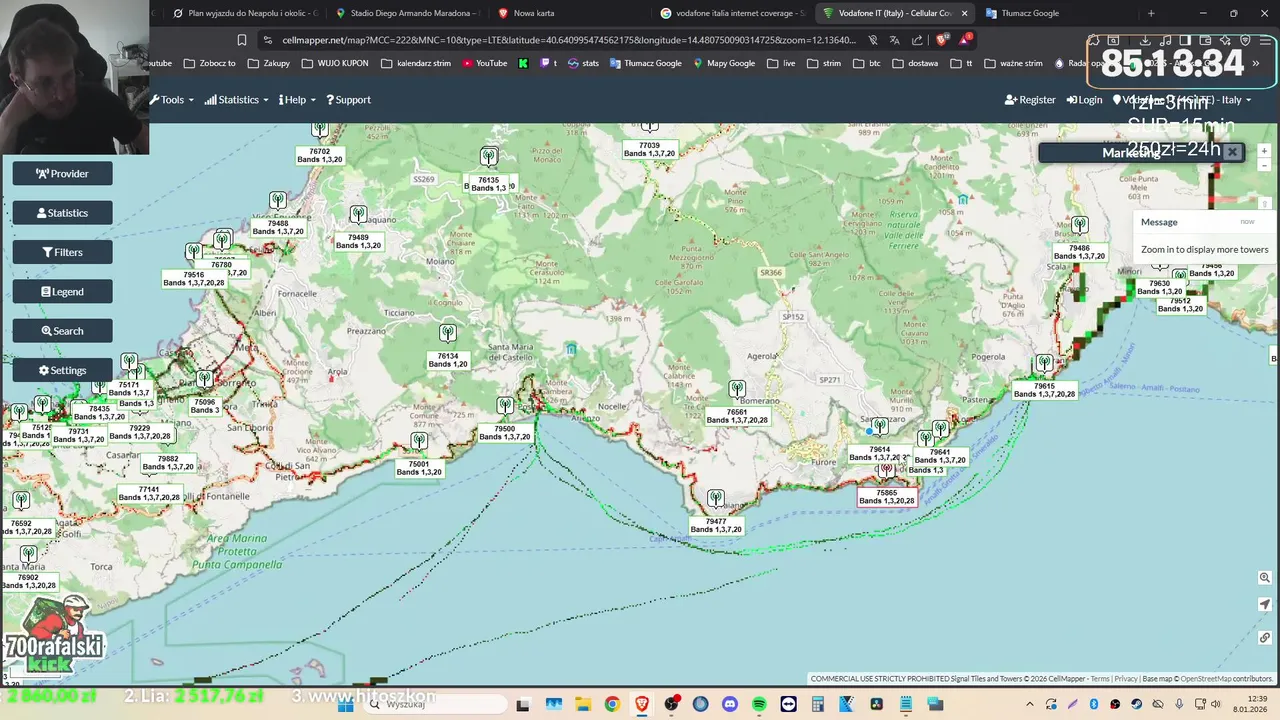Open the Vodafone Italy provider dropdown

(1182, 100)
